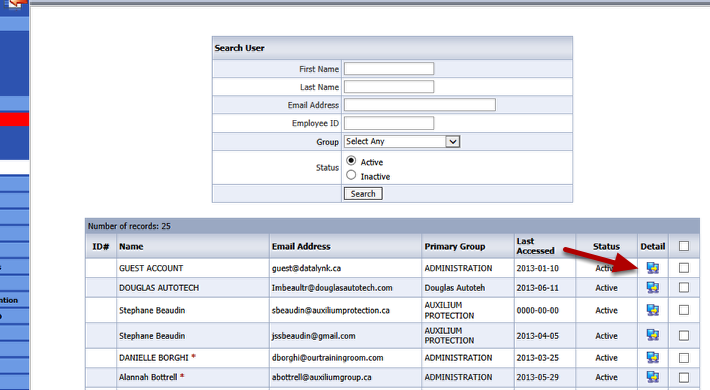Click the Search button
This screenshot has height=390, width=710.
coord(363,194)
